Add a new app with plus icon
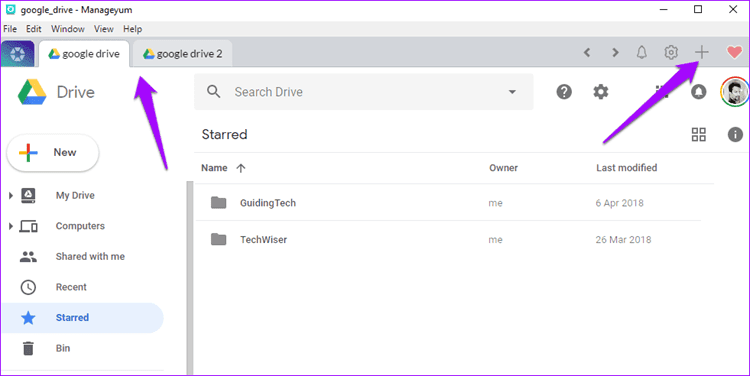Screen dimensions: 750x376 pos(702,52)
